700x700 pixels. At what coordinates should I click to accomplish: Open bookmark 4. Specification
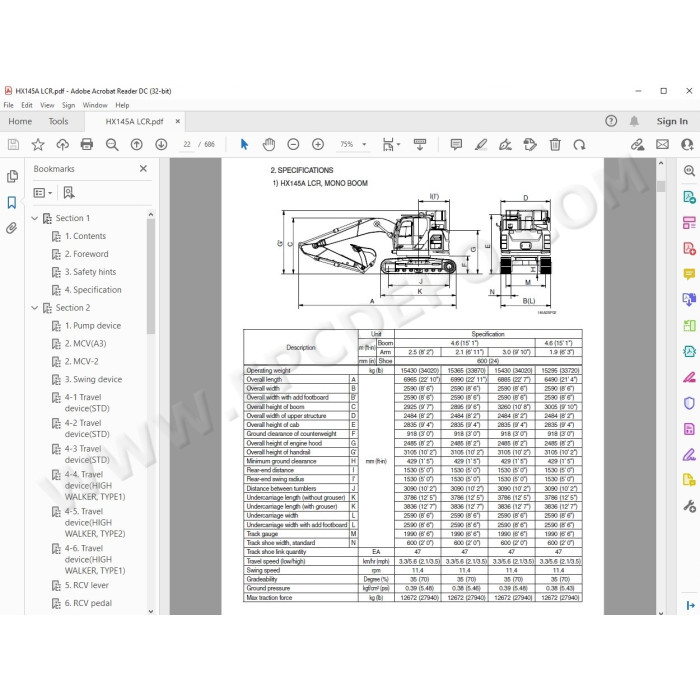93,290
